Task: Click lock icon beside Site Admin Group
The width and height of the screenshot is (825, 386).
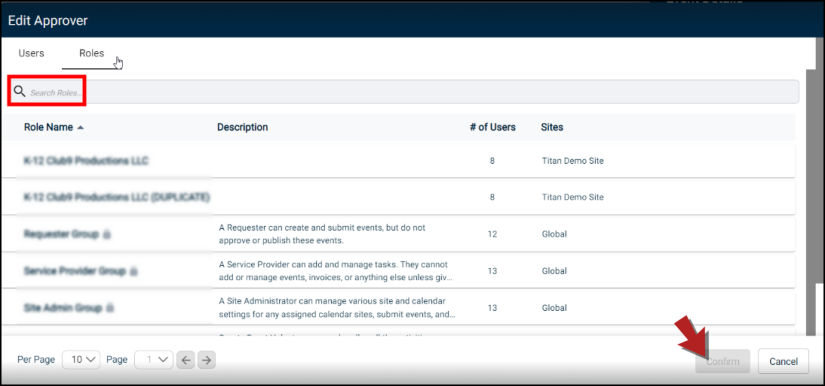Action: [x=110, y=308]
